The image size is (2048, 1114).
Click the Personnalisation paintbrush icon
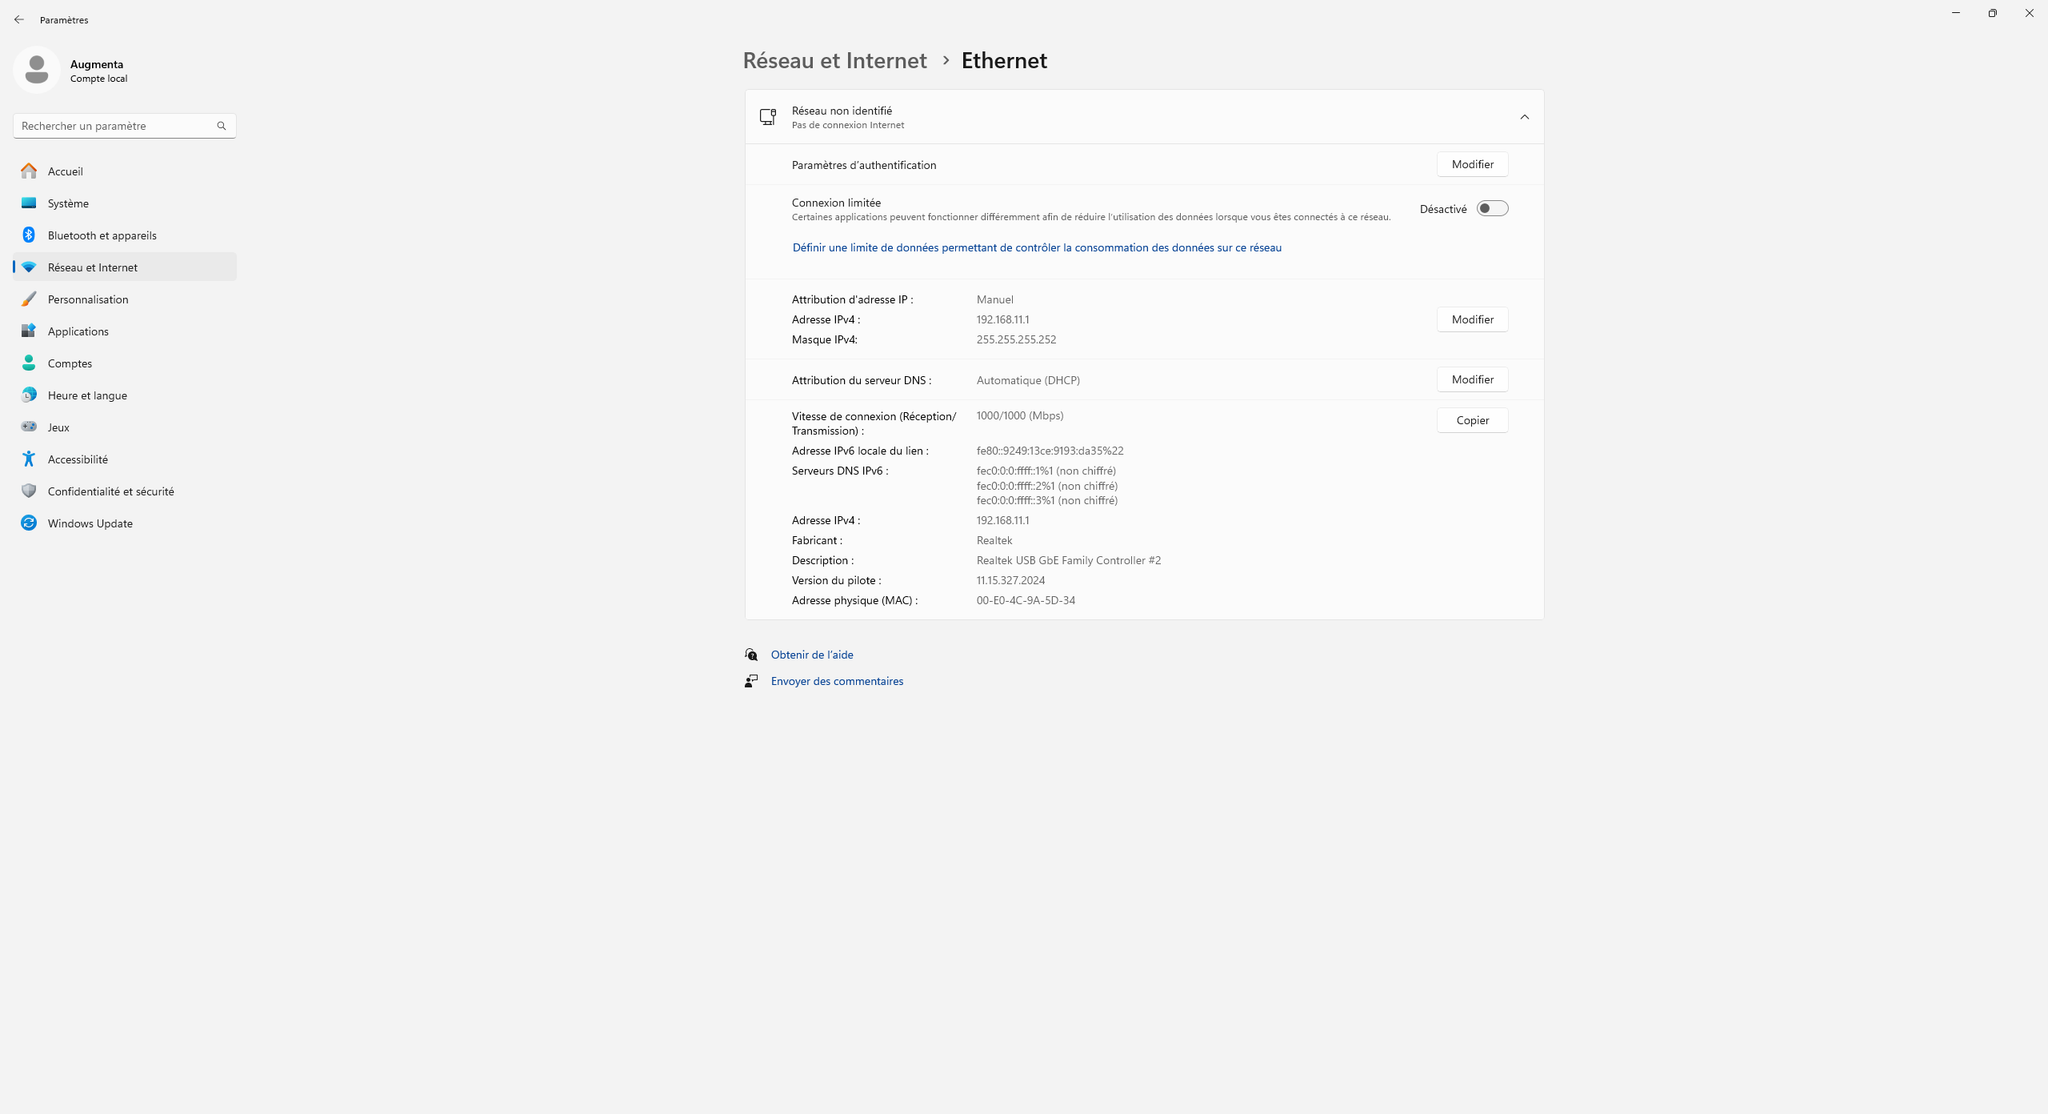29,299
